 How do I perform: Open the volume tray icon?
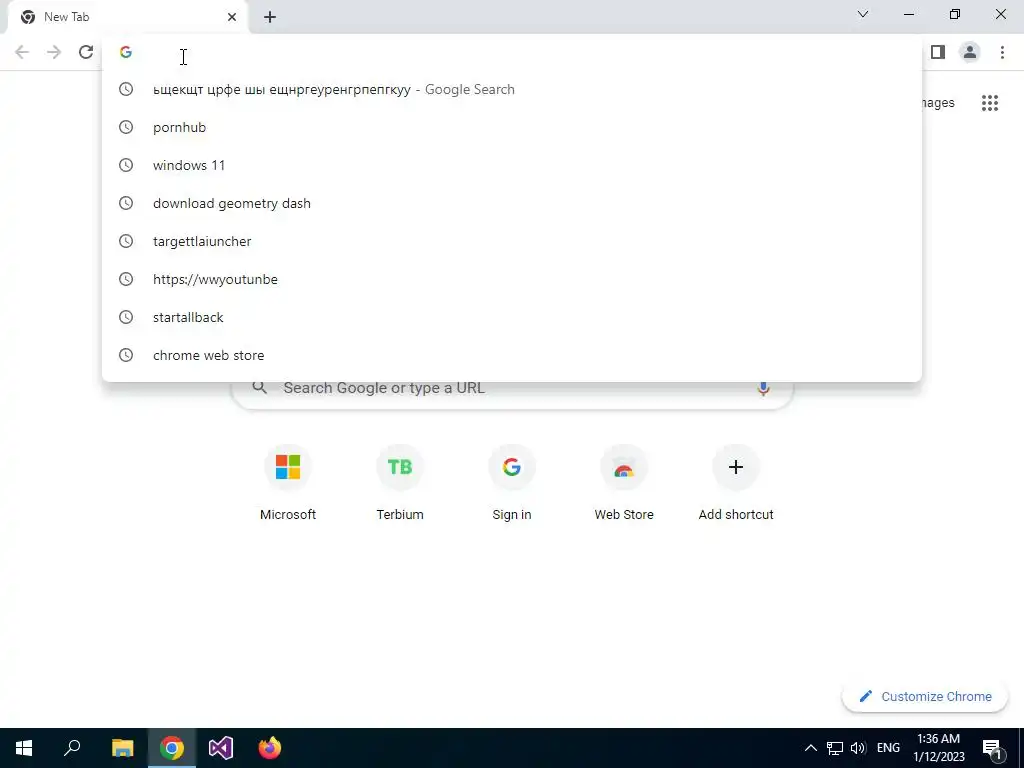tap(858, 748)
